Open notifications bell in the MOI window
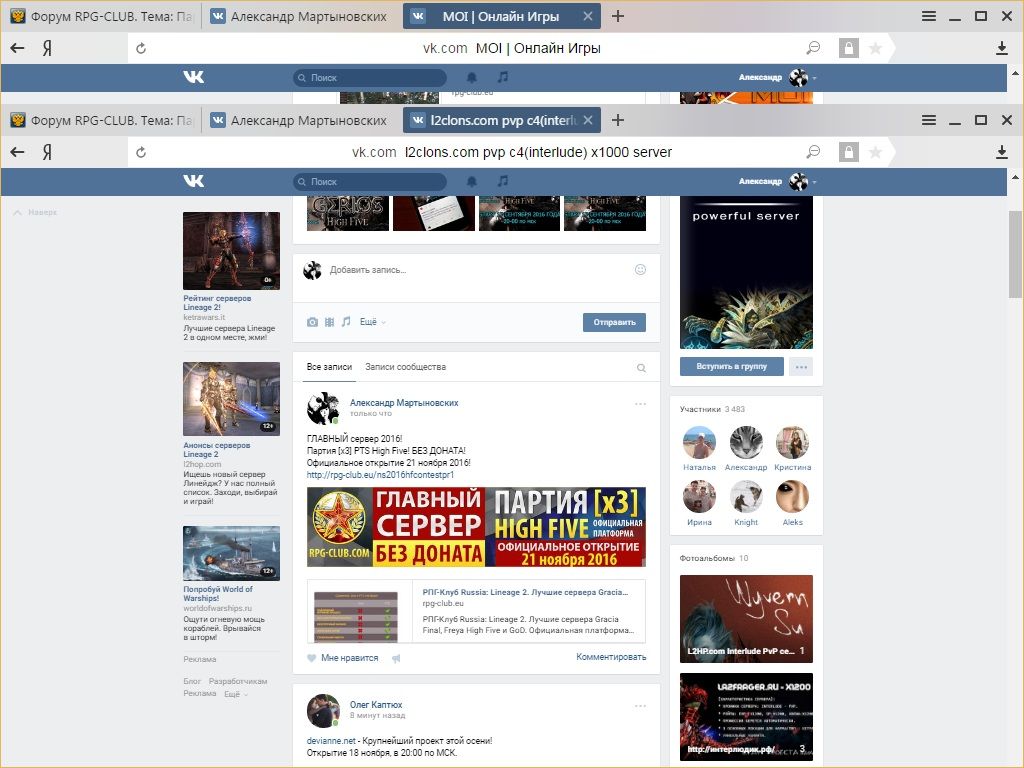This screenshot has height=768, width=1024. 472,77
